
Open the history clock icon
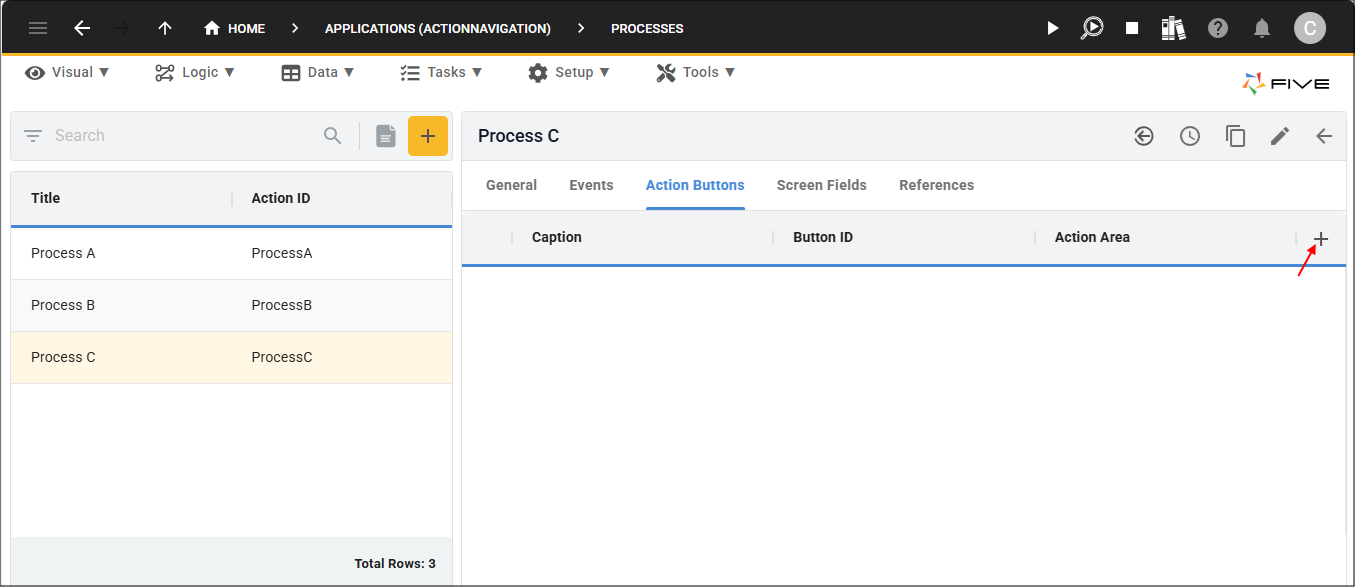[1190, 136]
